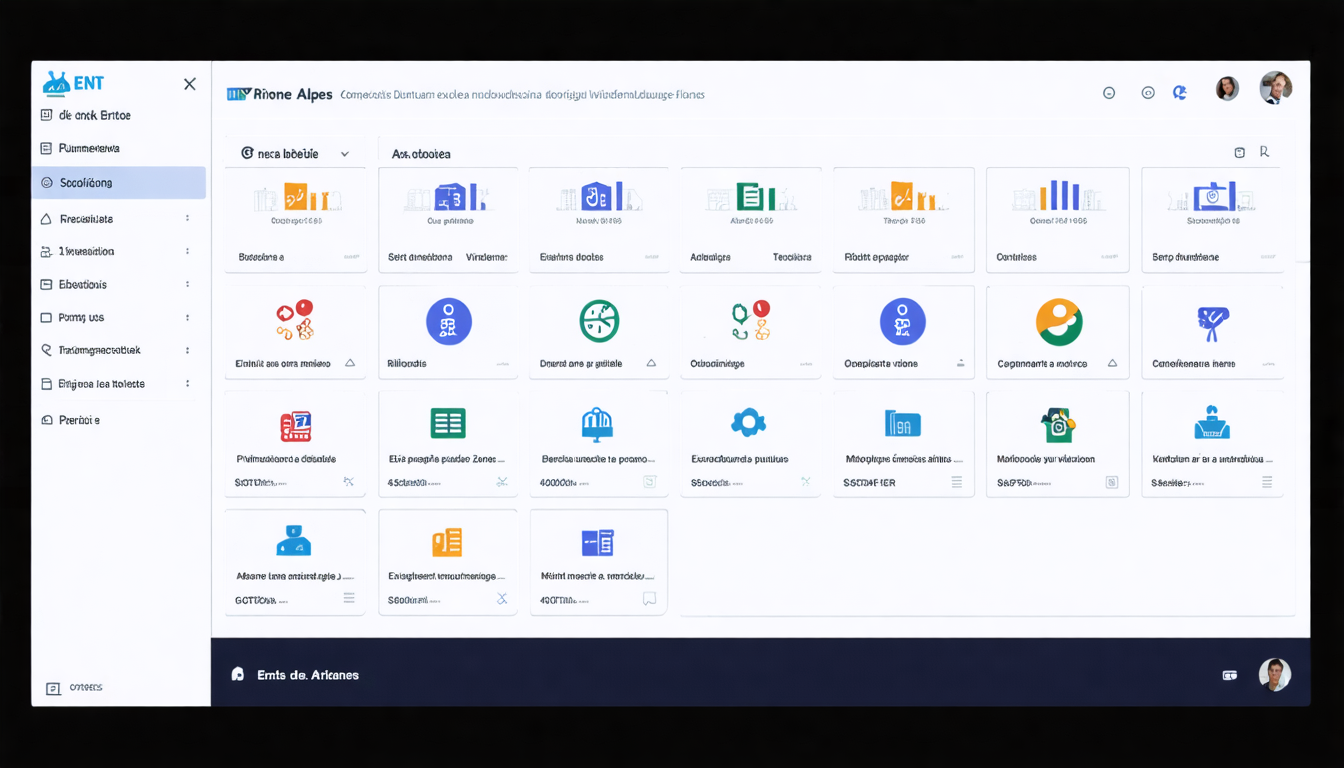Expand the '1iwuesition' sidebar item via its dots
The width and height of the screenshot is (1344, 768).
187,251
